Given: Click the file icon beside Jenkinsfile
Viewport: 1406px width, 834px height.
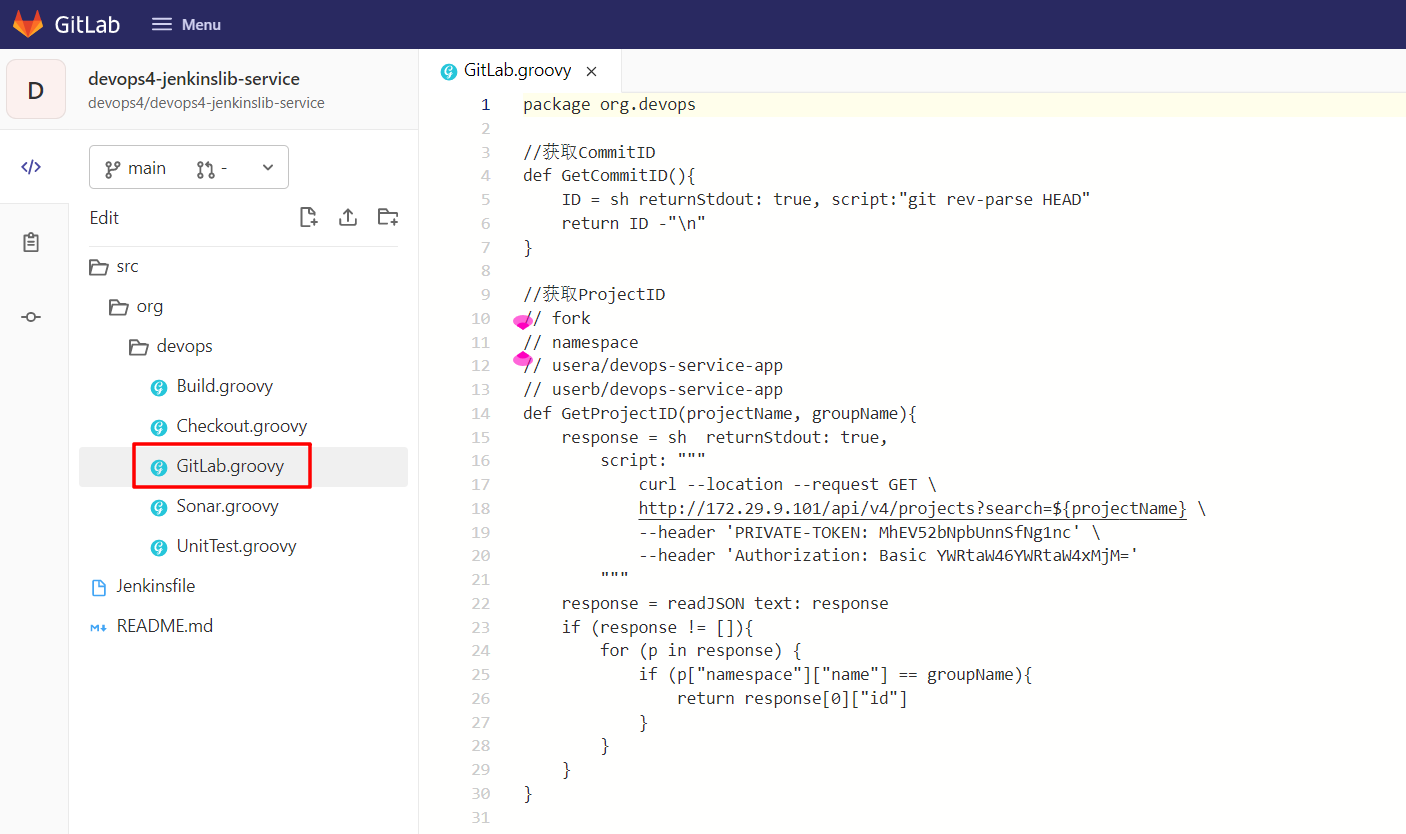Looking at the screenshot, I should pyautogui.click(x=98, y=588).
